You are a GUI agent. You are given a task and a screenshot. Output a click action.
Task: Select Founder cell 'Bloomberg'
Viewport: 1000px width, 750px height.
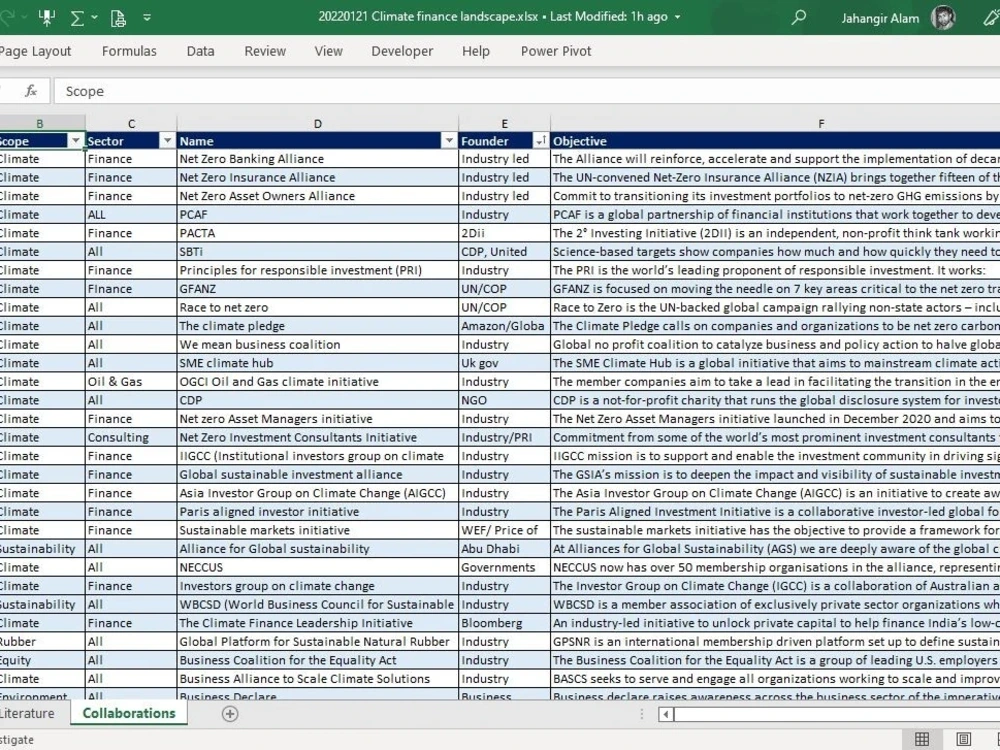tap(504, 623)
